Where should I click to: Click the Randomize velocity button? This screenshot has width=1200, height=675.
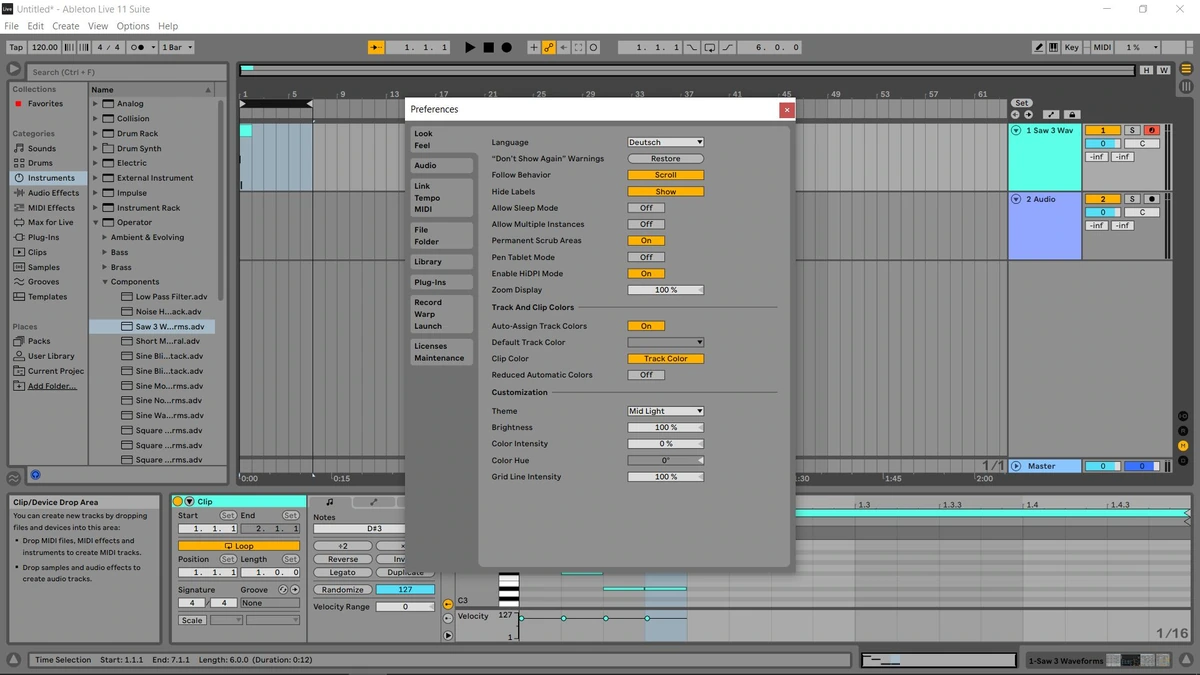pyautogui.click(x=343, y=590)
